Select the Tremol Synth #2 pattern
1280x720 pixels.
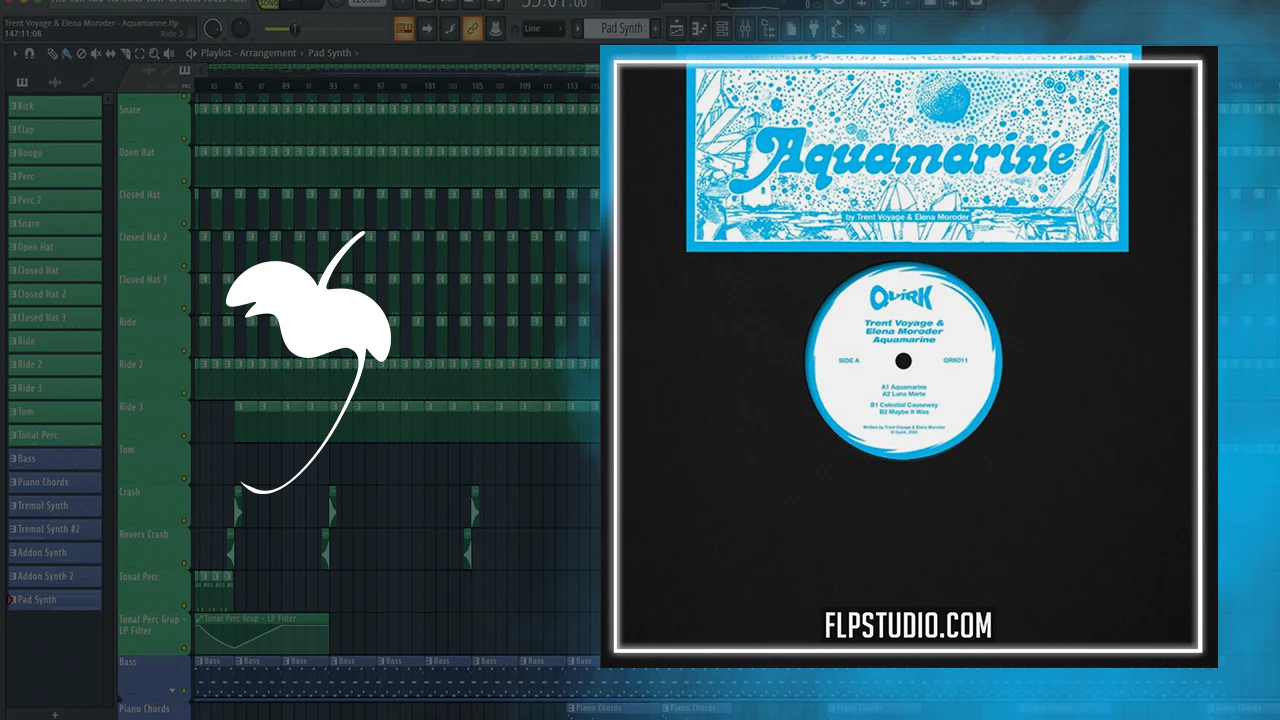click(55, 529)
